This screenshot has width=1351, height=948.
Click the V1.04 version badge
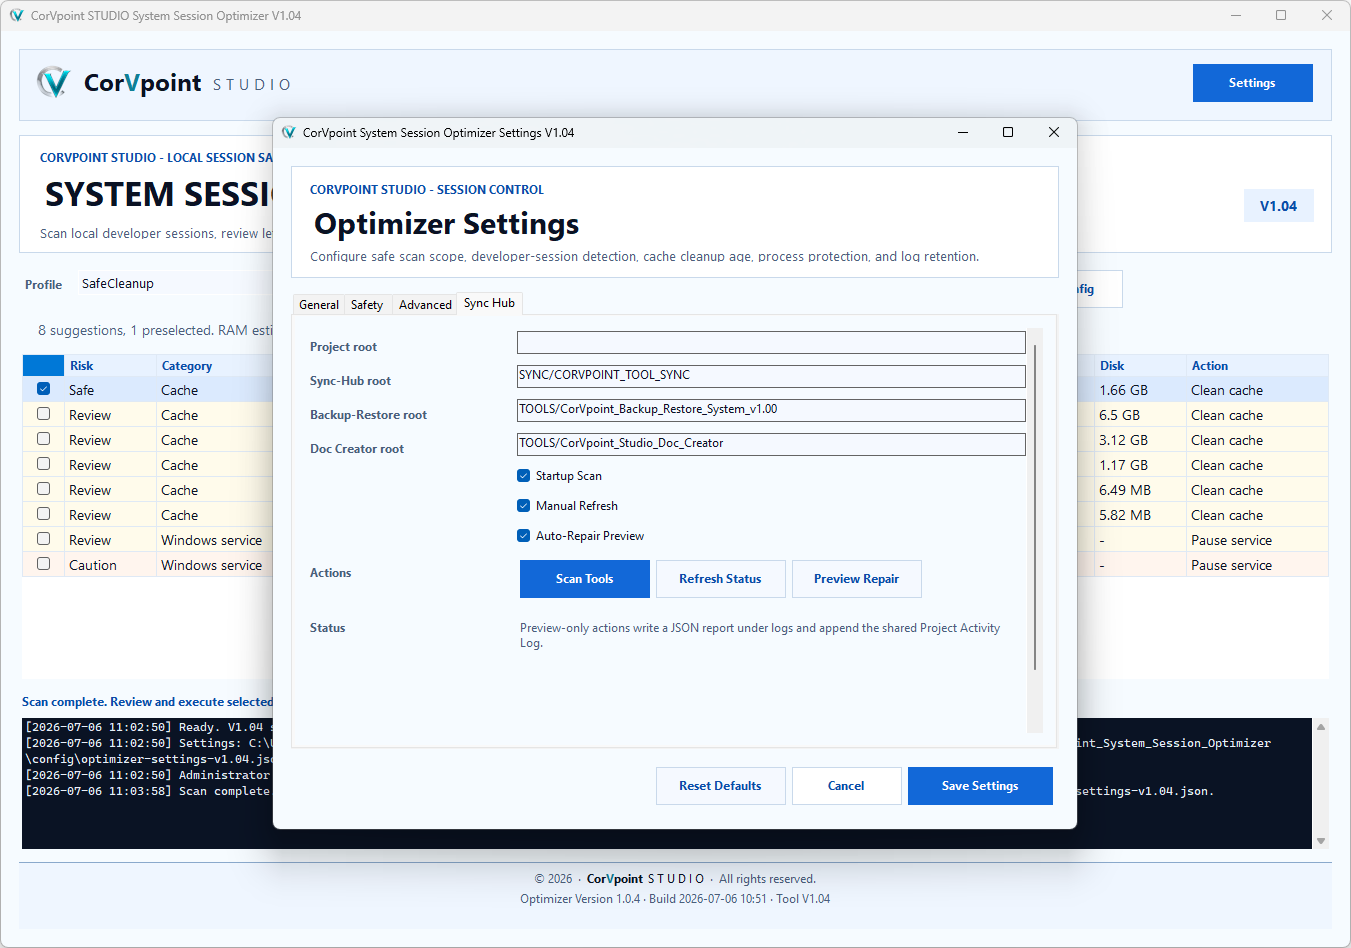tap(1278, 206)
